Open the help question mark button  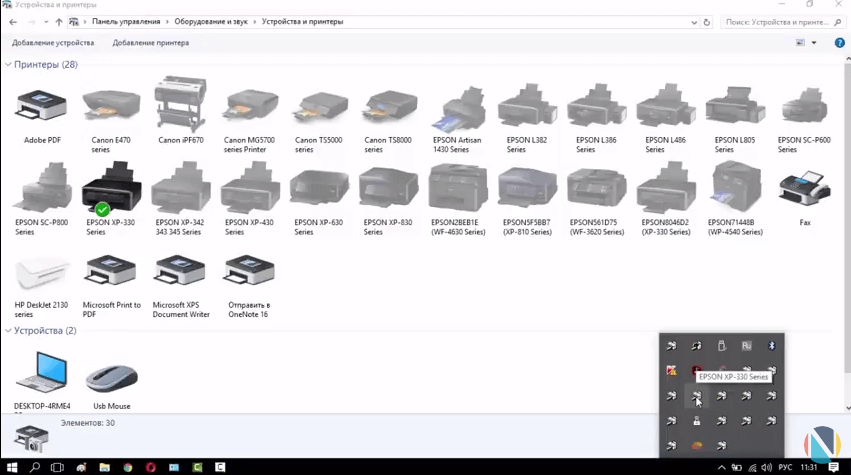tap(839, 43)
